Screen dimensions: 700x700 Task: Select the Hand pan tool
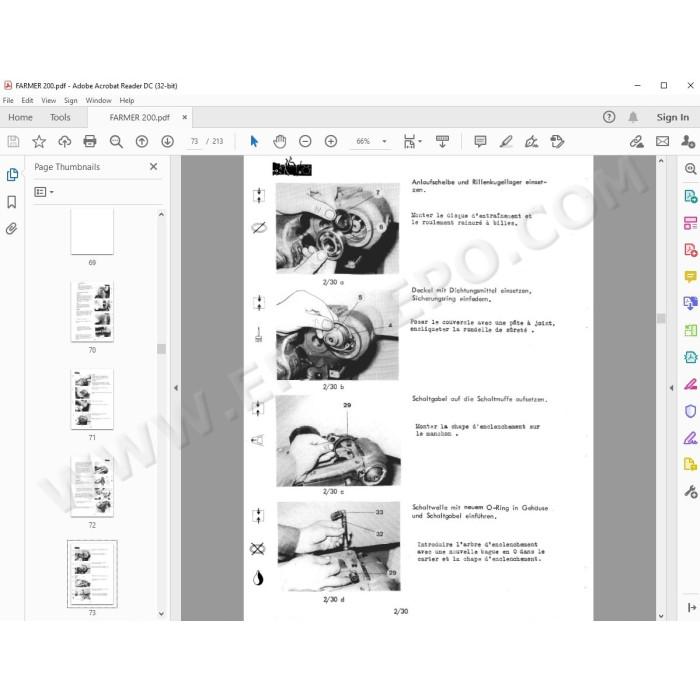pyautogui.click(x=280, y=142)
